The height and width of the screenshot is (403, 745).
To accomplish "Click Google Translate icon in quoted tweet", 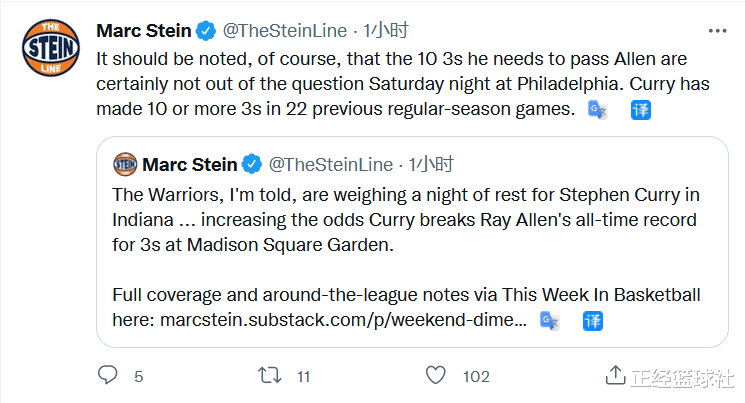I will pos(549,321).
